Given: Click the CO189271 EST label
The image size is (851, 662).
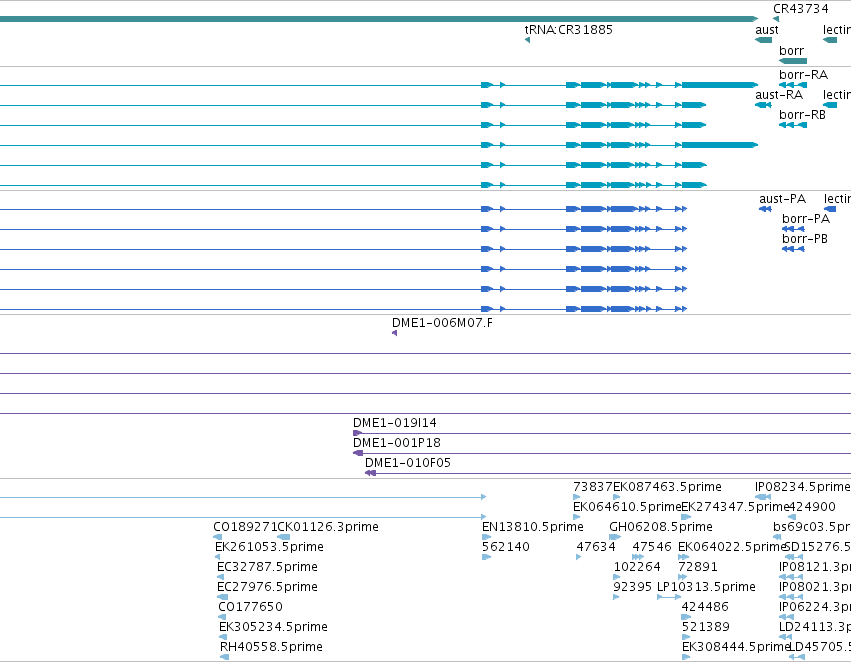Looking at the screenshot, I should 245,527.
